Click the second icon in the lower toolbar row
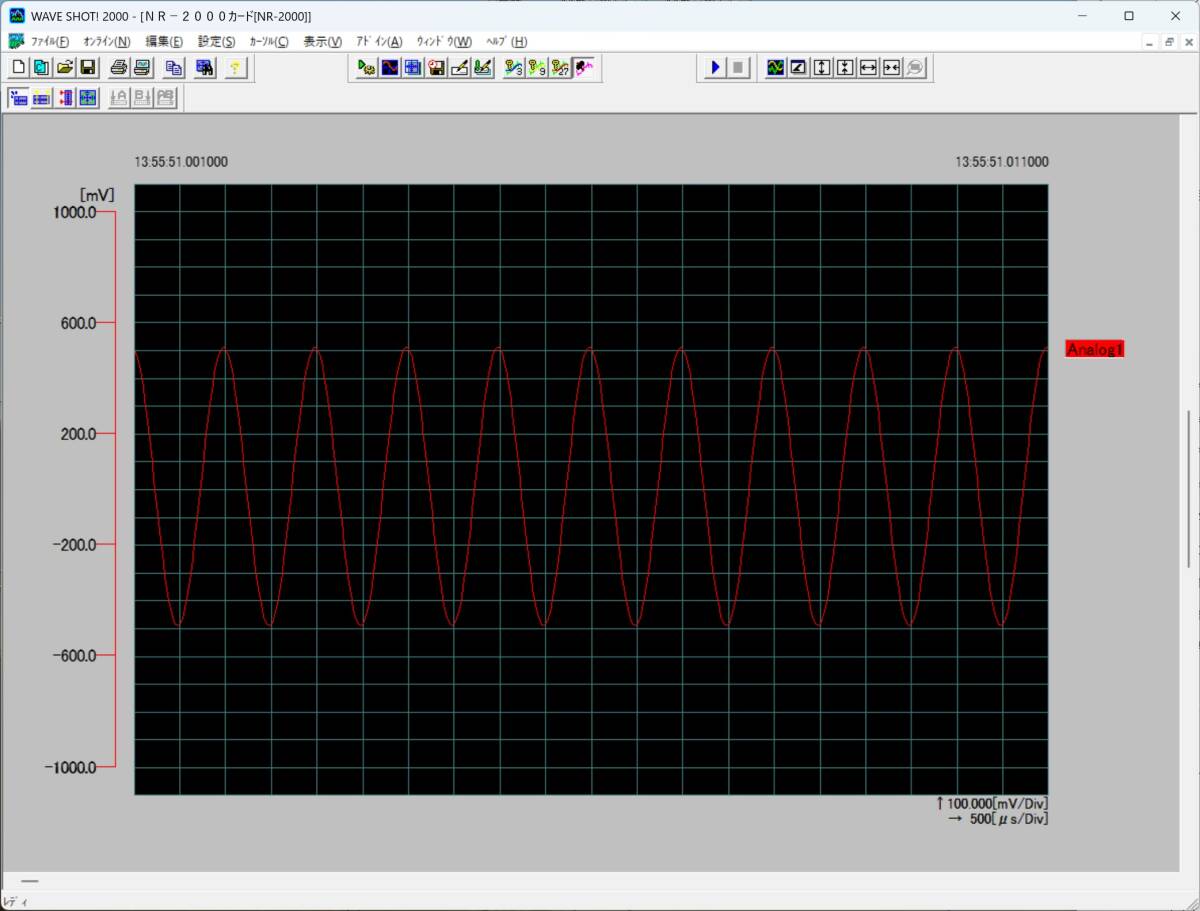Viewport: 1200px width, 911px height. tap(42, 98)
